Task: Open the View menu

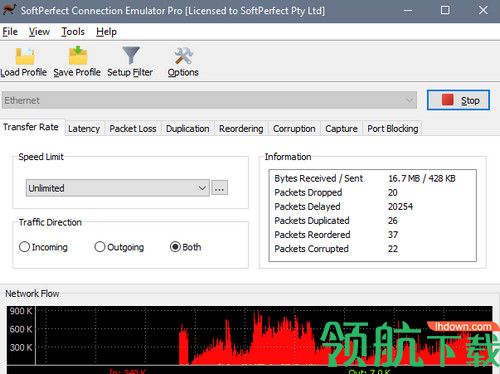Action: pos(39,32)
